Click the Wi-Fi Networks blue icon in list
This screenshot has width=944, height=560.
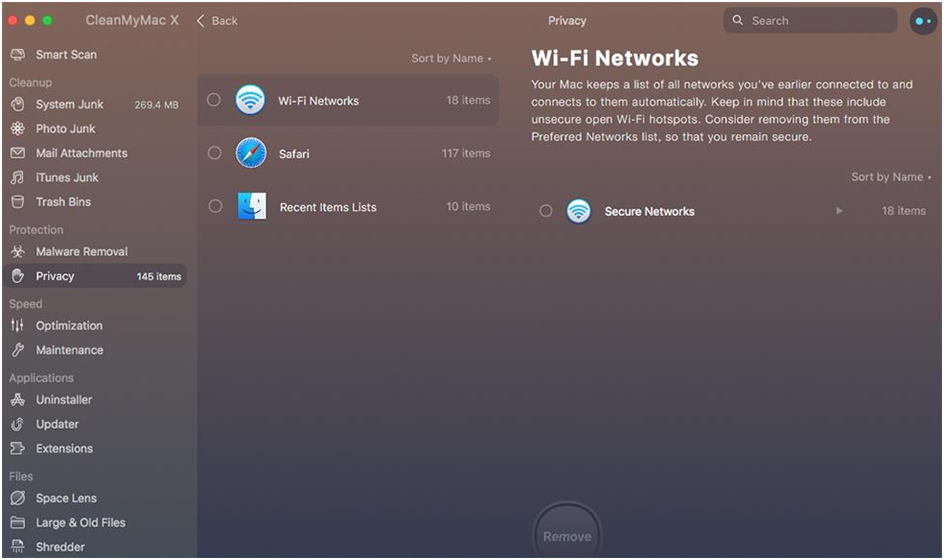coord(250,100)
